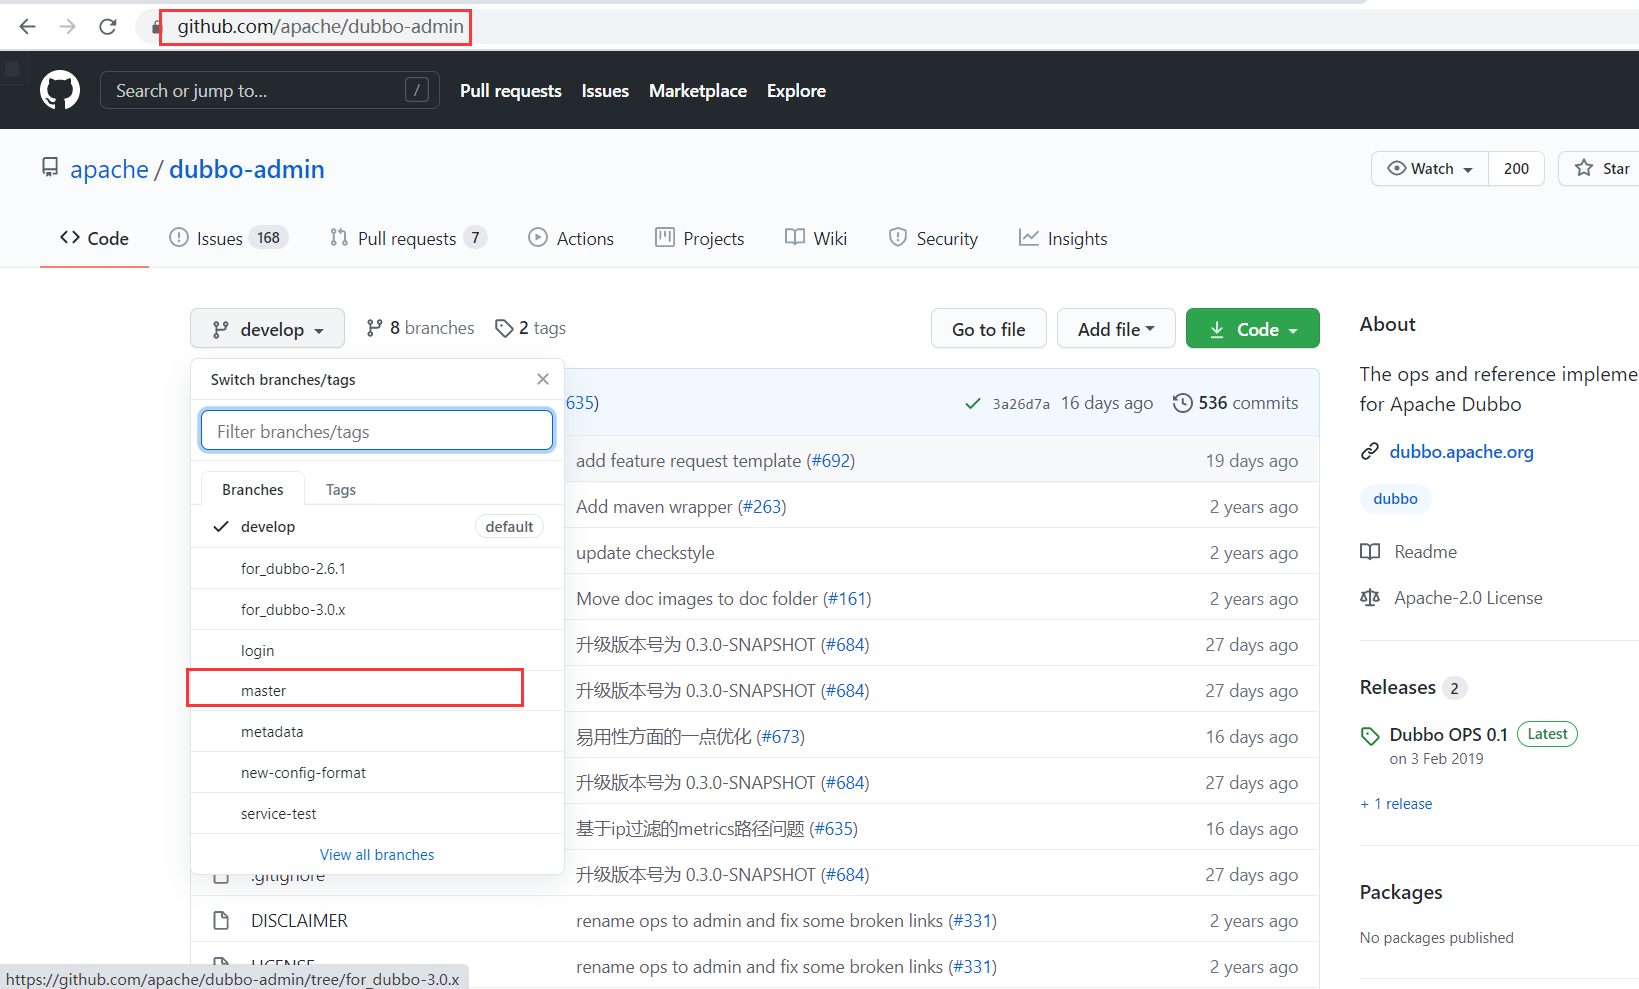Open the green Code download dropdown

pyautogui.click(x=1253, y=328)
